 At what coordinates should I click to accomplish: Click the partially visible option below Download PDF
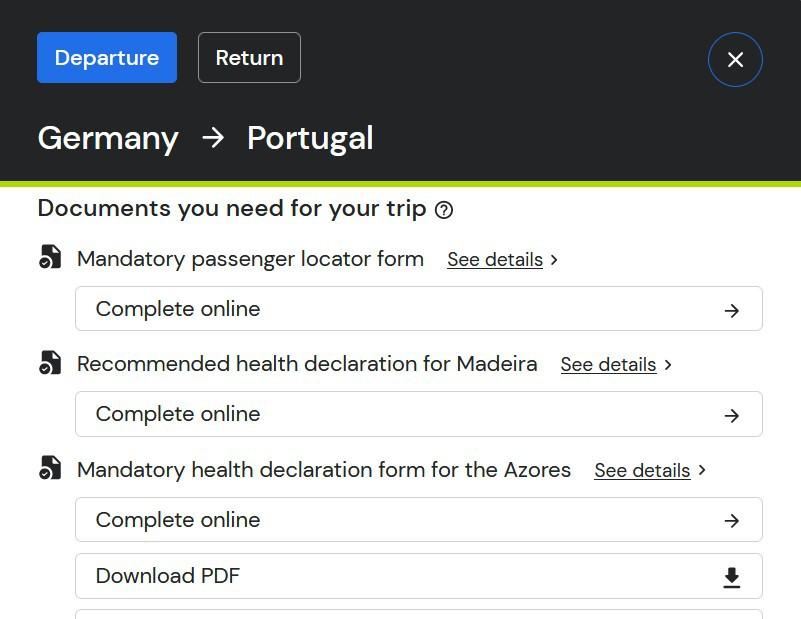pyautogui.click(x=419, y=614)
